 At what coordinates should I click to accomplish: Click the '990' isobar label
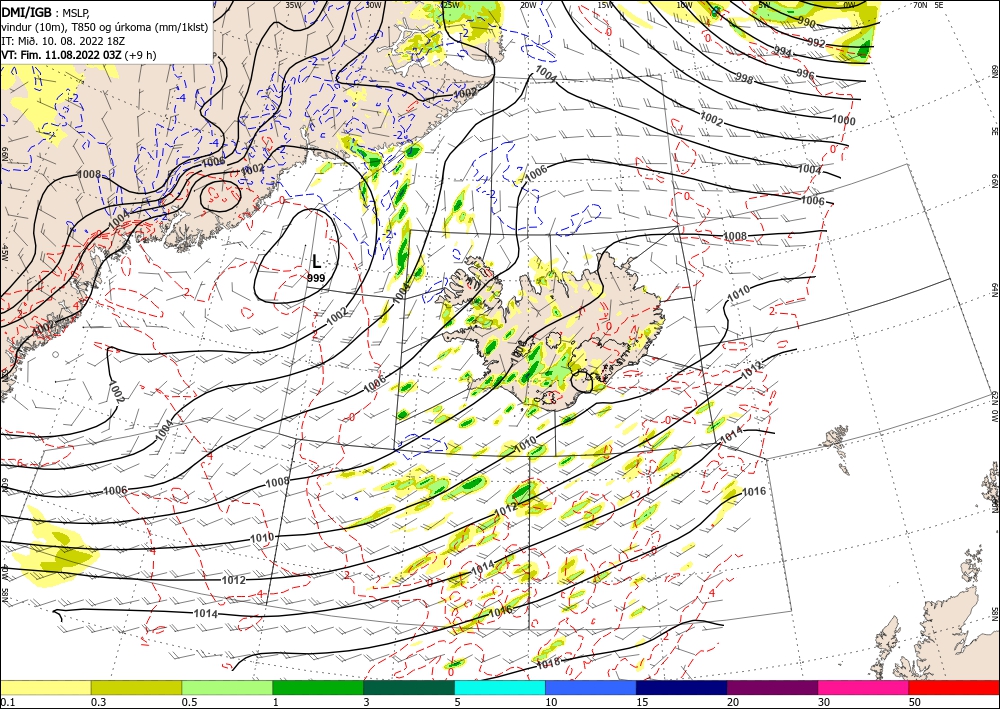[x=806, y=23]
